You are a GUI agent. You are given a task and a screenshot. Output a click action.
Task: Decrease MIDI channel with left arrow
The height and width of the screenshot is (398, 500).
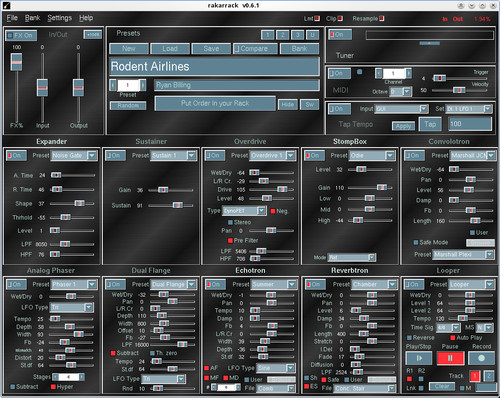tap(378, 73)
